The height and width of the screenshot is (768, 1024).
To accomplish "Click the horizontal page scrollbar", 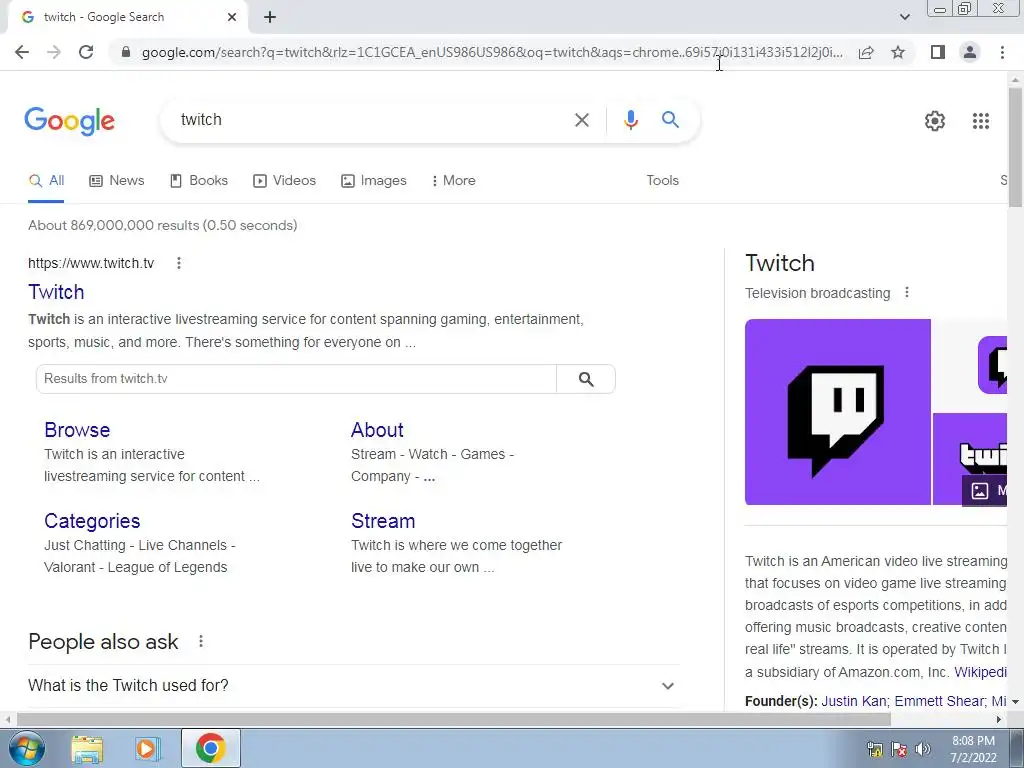I will pos(454,720).
